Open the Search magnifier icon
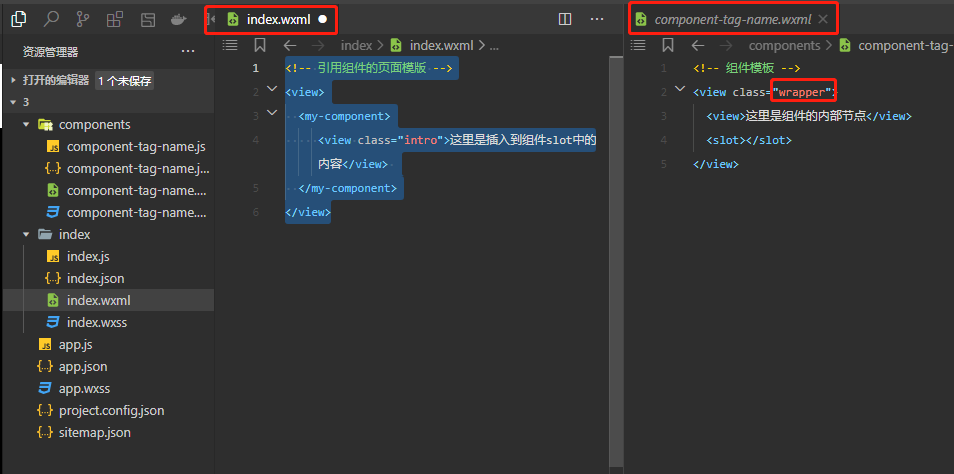 [x=51, y=19]
